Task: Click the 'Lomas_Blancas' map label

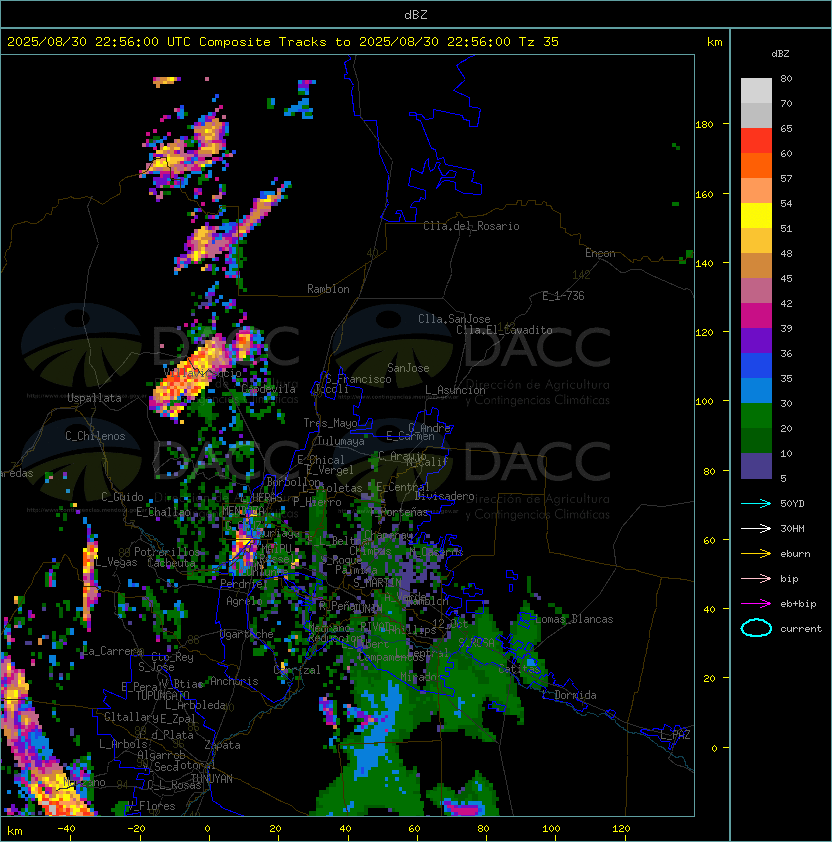Action: pyautogui.click(x=574, y=619)
